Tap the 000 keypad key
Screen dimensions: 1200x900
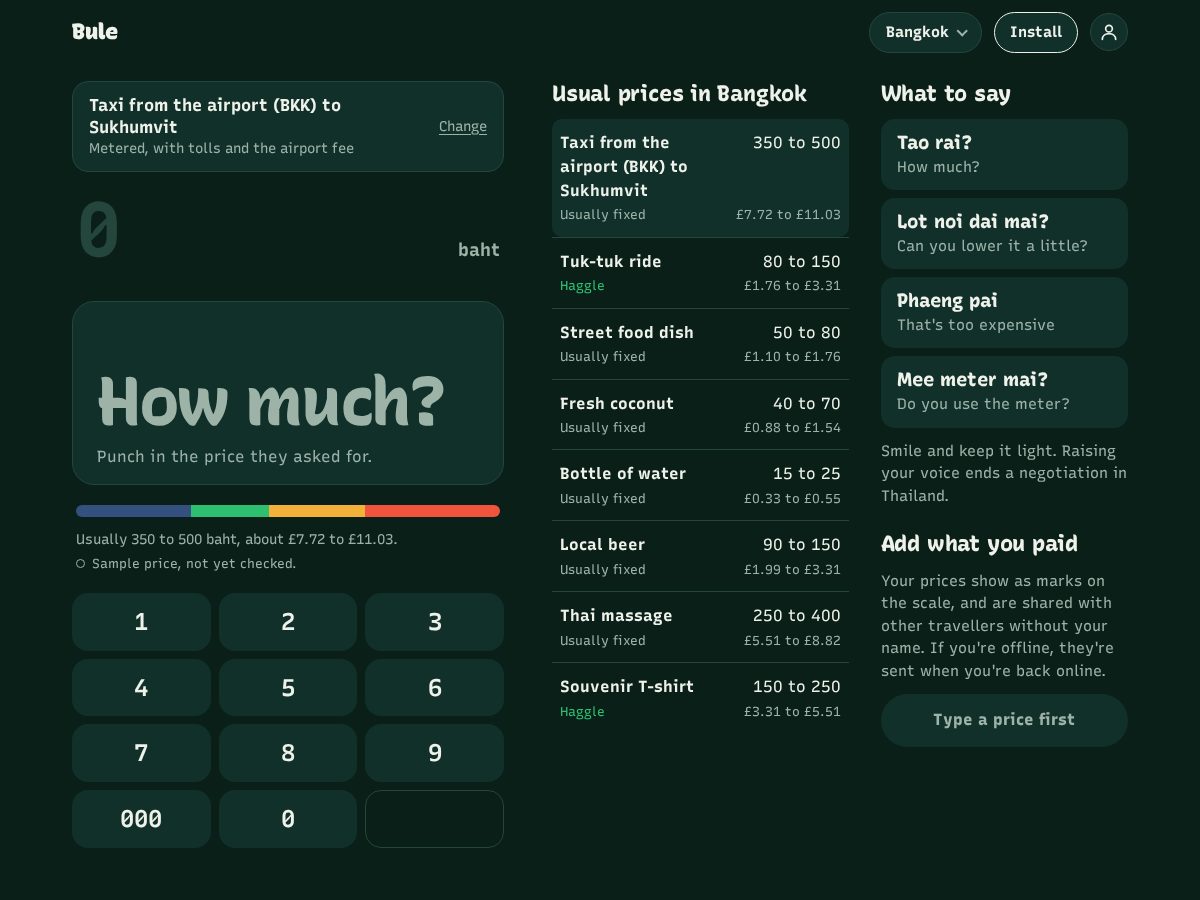point(141,819)
